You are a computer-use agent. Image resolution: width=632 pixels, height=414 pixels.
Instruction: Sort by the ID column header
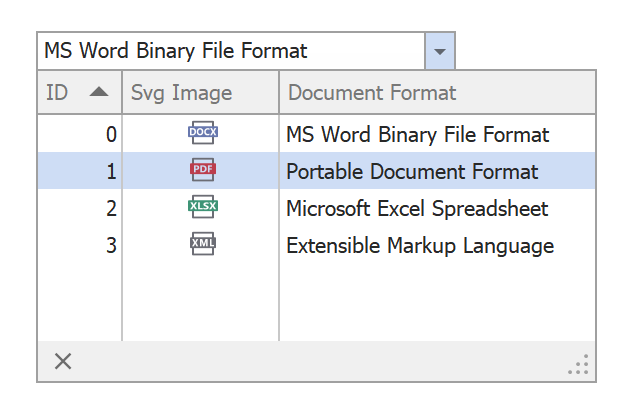[60, 93]
